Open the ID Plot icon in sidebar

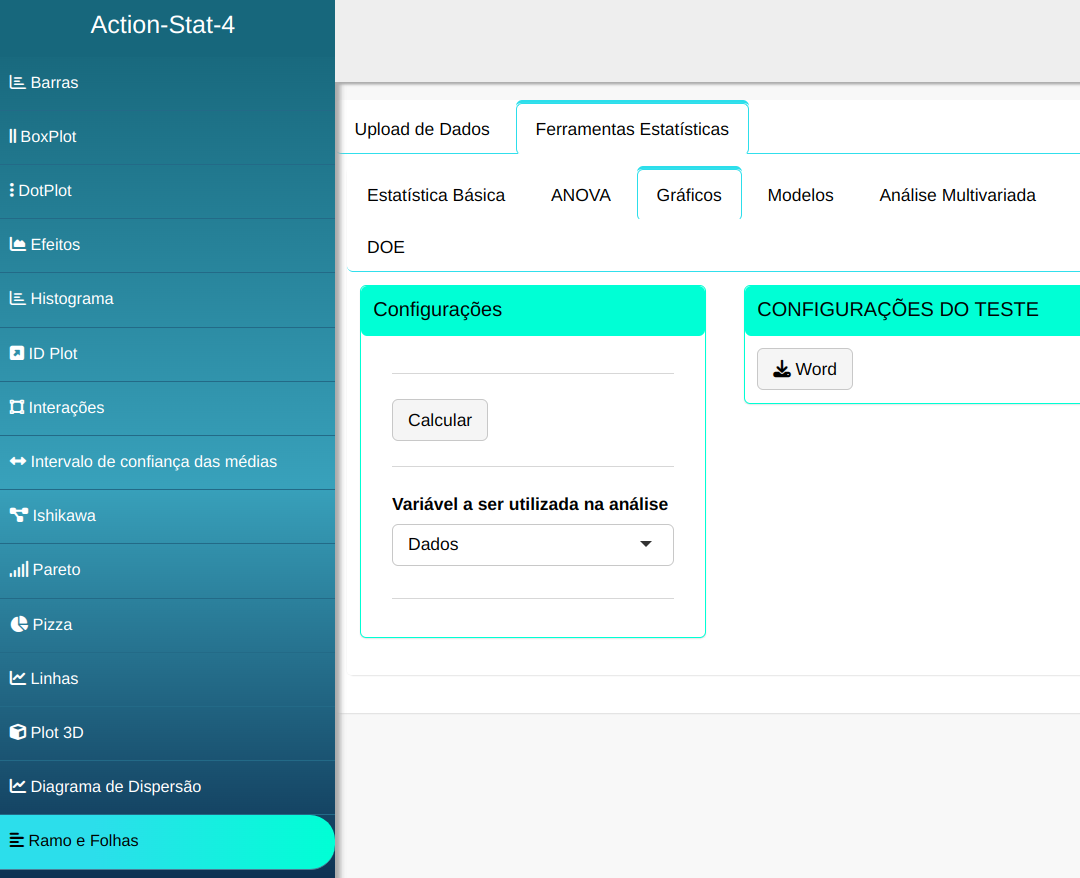[17, 353]
